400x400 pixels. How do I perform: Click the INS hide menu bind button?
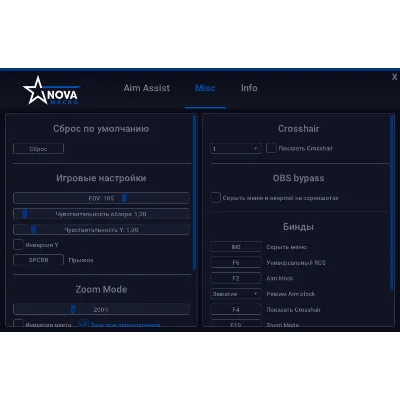point(236,247)
